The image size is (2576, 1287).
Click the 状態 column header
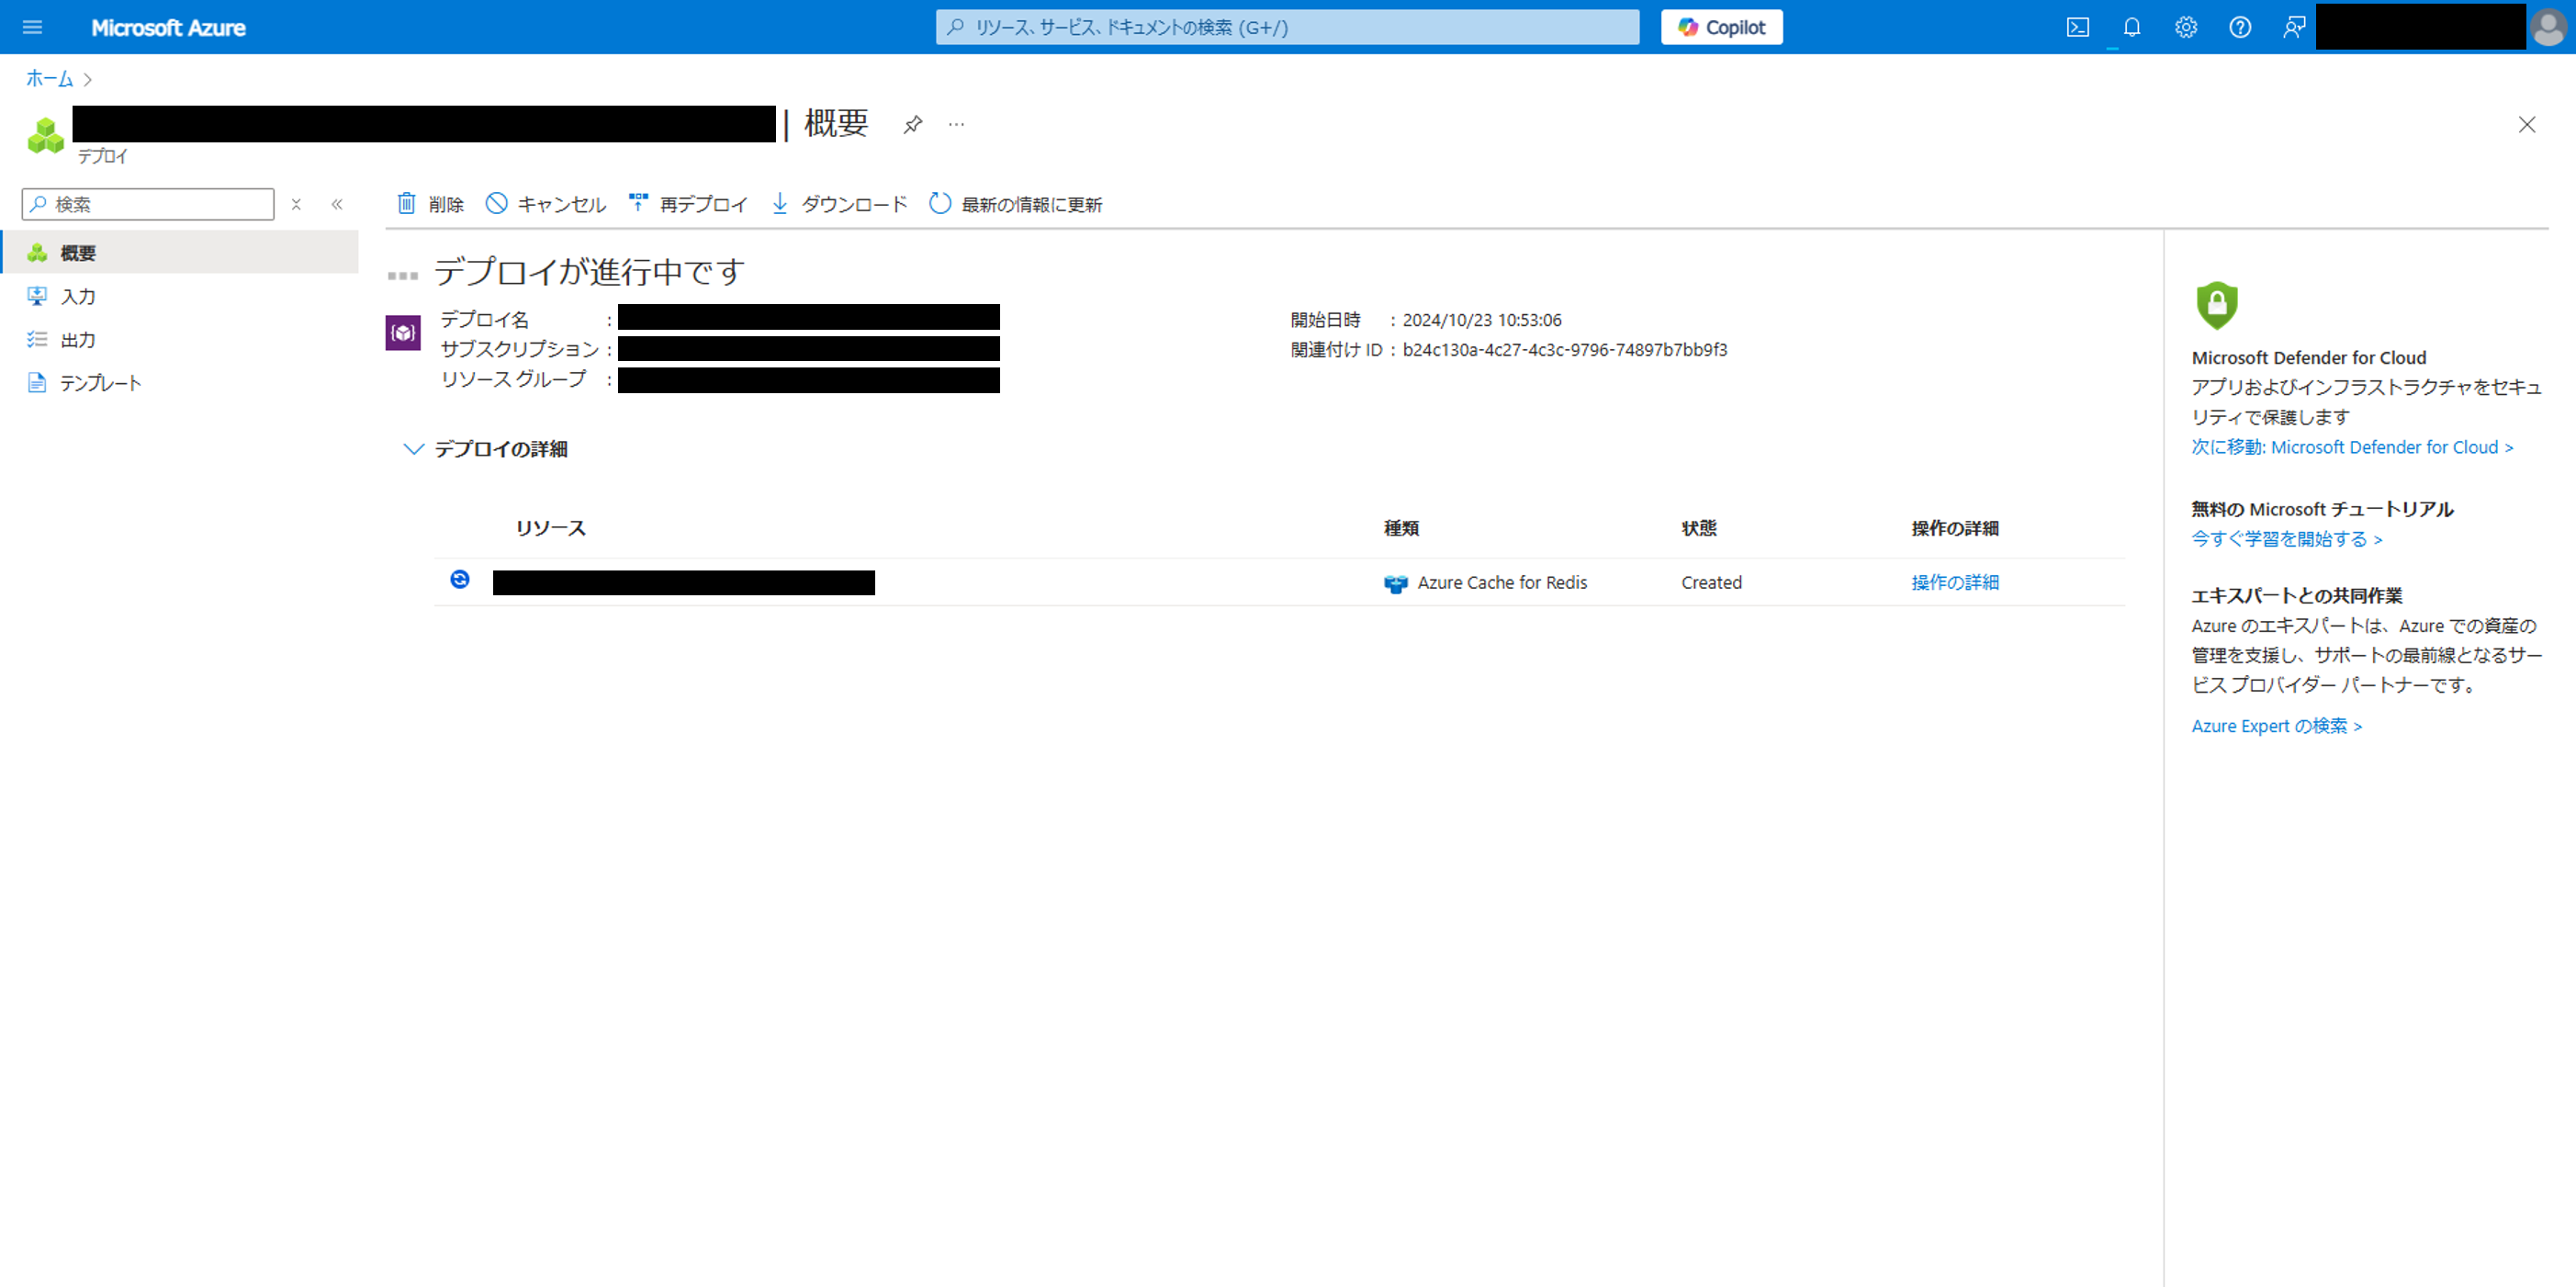coord(1699,528)
